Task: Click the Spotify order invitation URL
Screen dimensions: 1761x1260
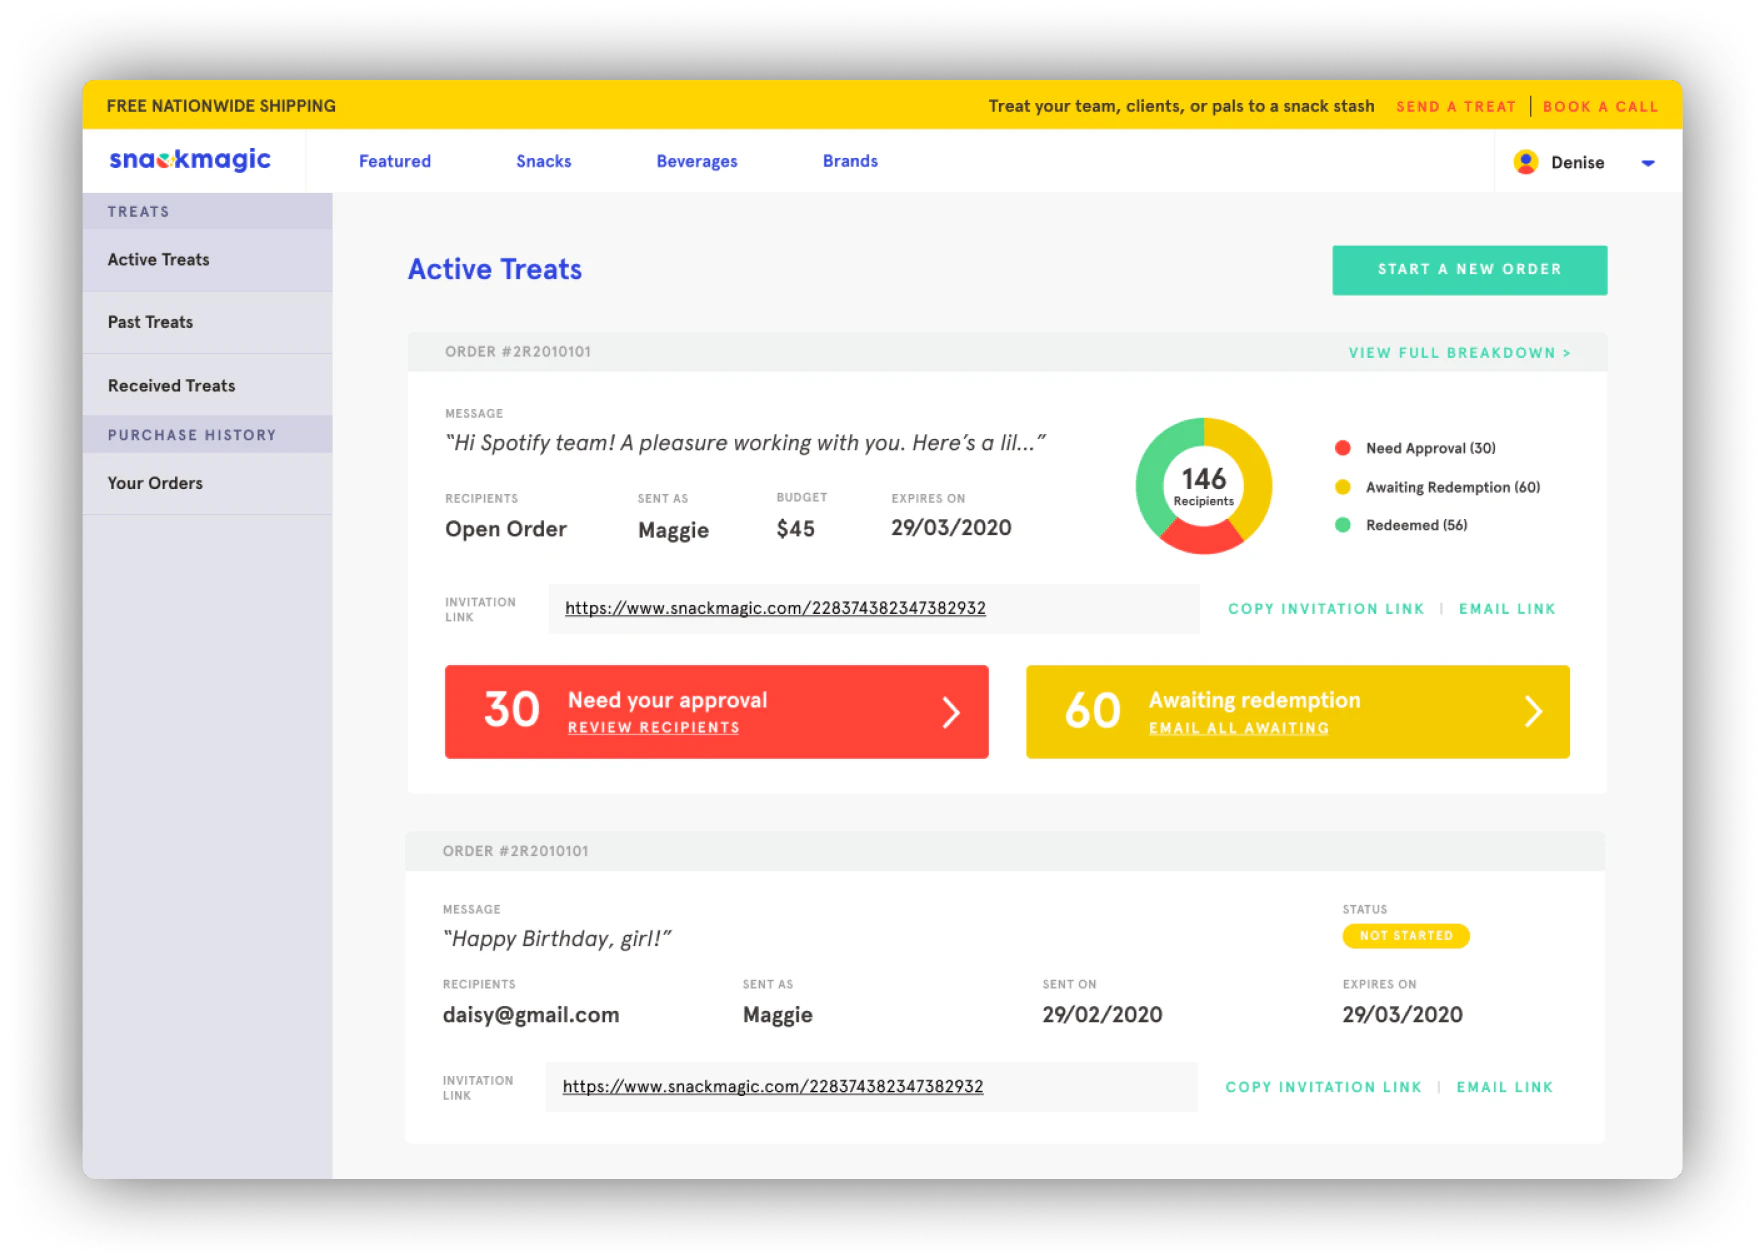Action: [775, 608]
